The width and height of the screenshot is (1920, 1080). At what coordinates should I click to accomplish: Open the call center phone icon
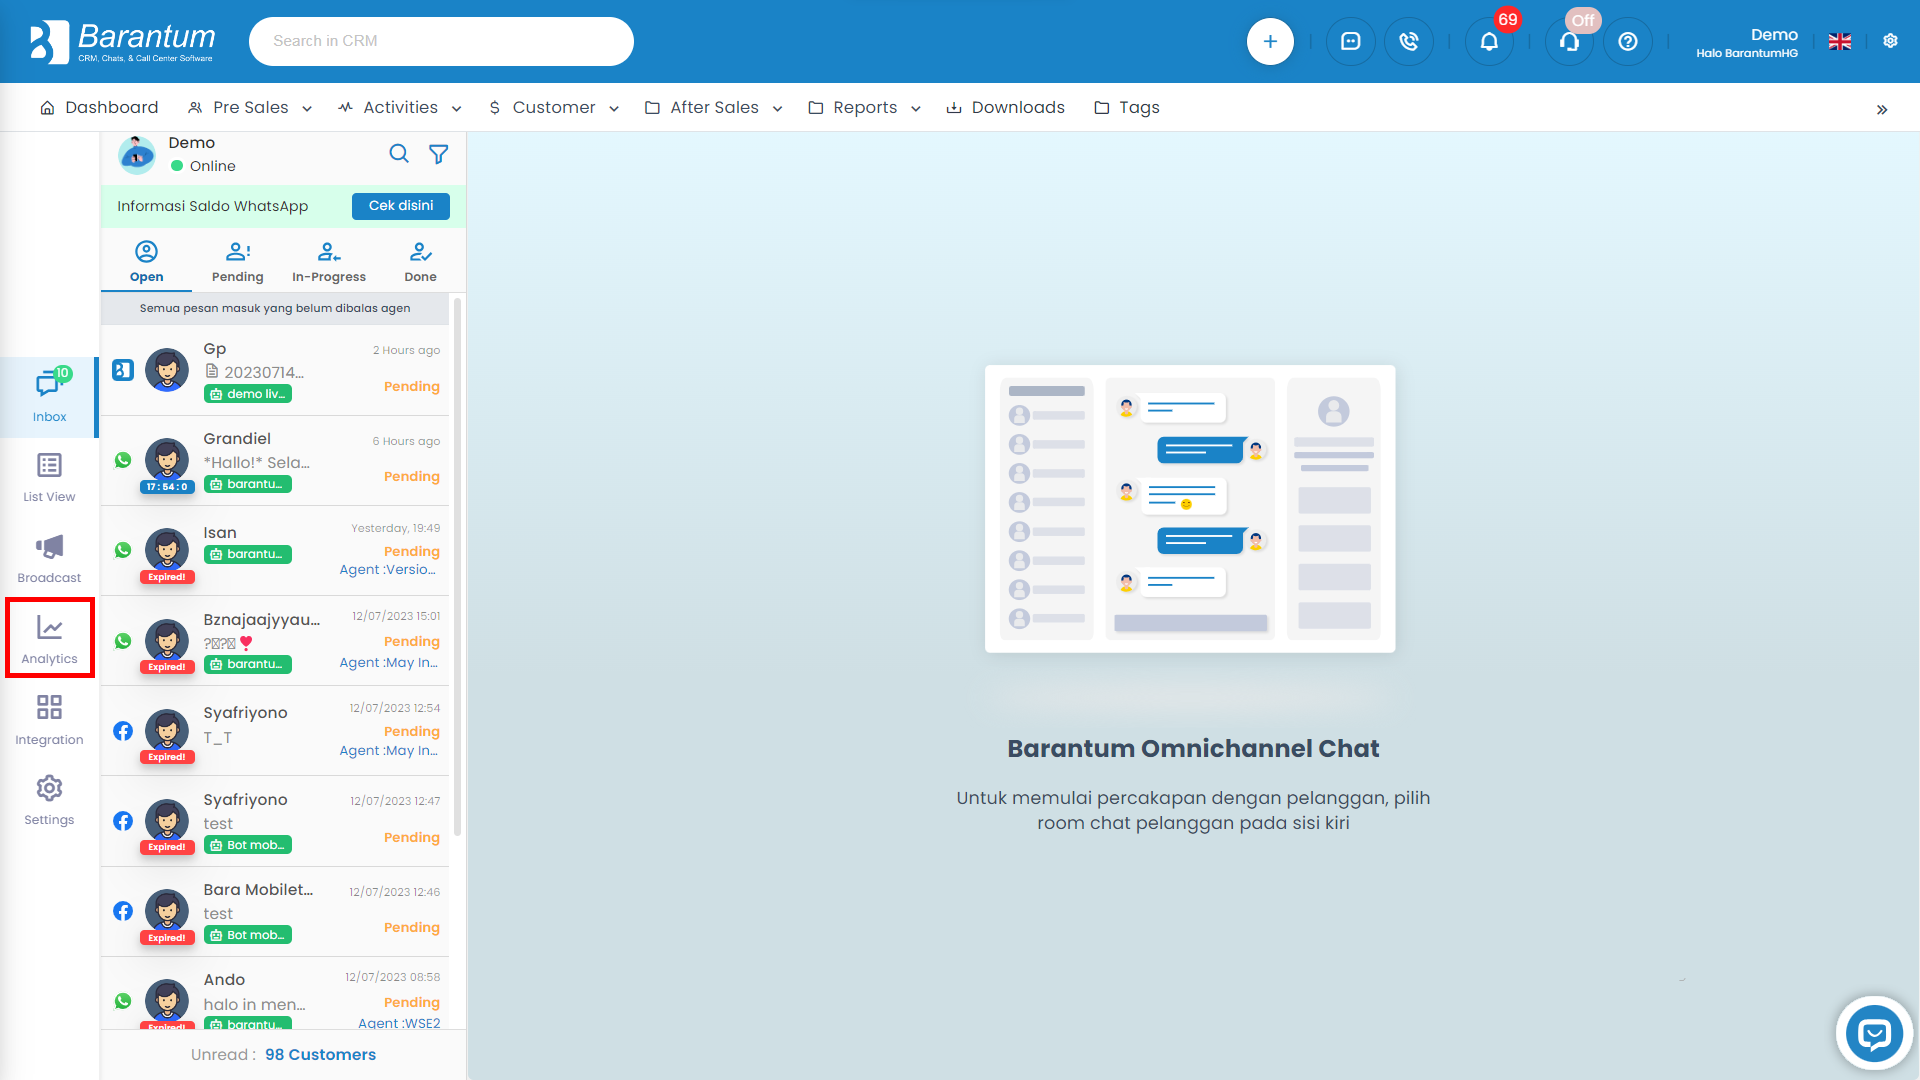[1409, 41]
